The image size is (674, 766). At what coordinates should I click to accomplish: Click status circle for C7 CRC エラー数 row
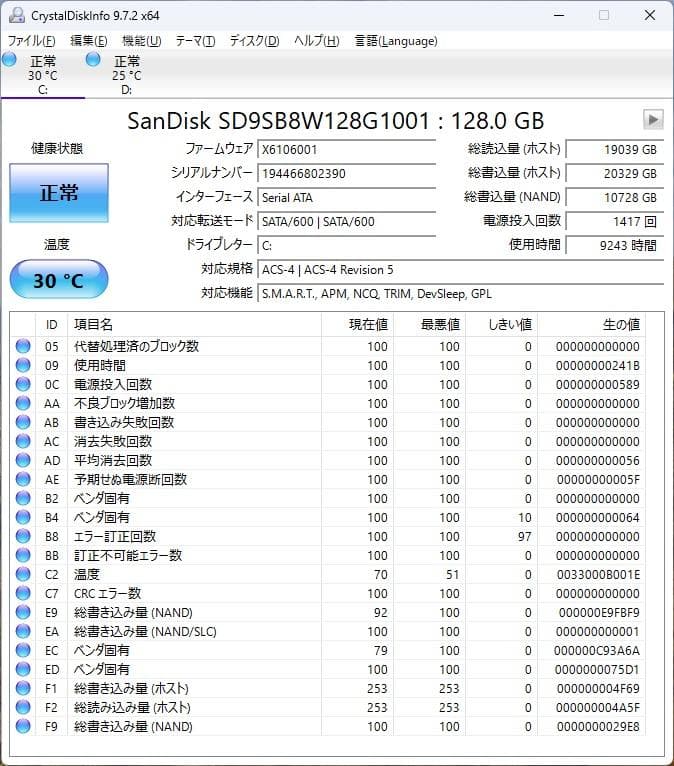tap(23, 593)
